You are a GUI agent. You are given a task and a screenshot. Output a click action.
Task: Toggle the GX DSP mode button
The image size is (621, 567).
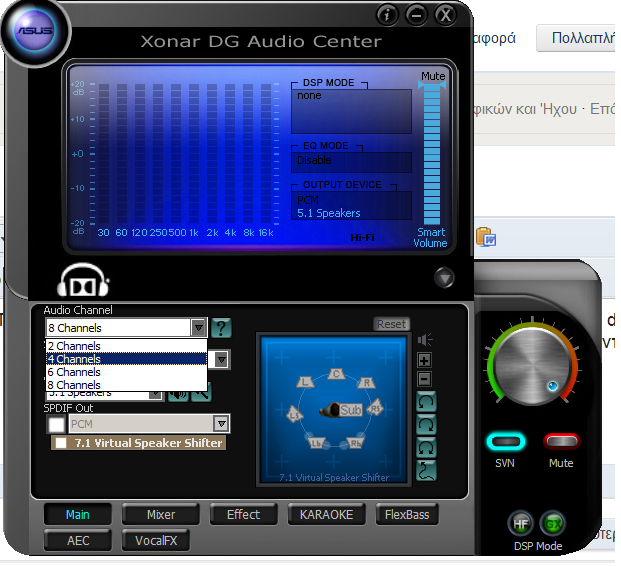[553, 524]
